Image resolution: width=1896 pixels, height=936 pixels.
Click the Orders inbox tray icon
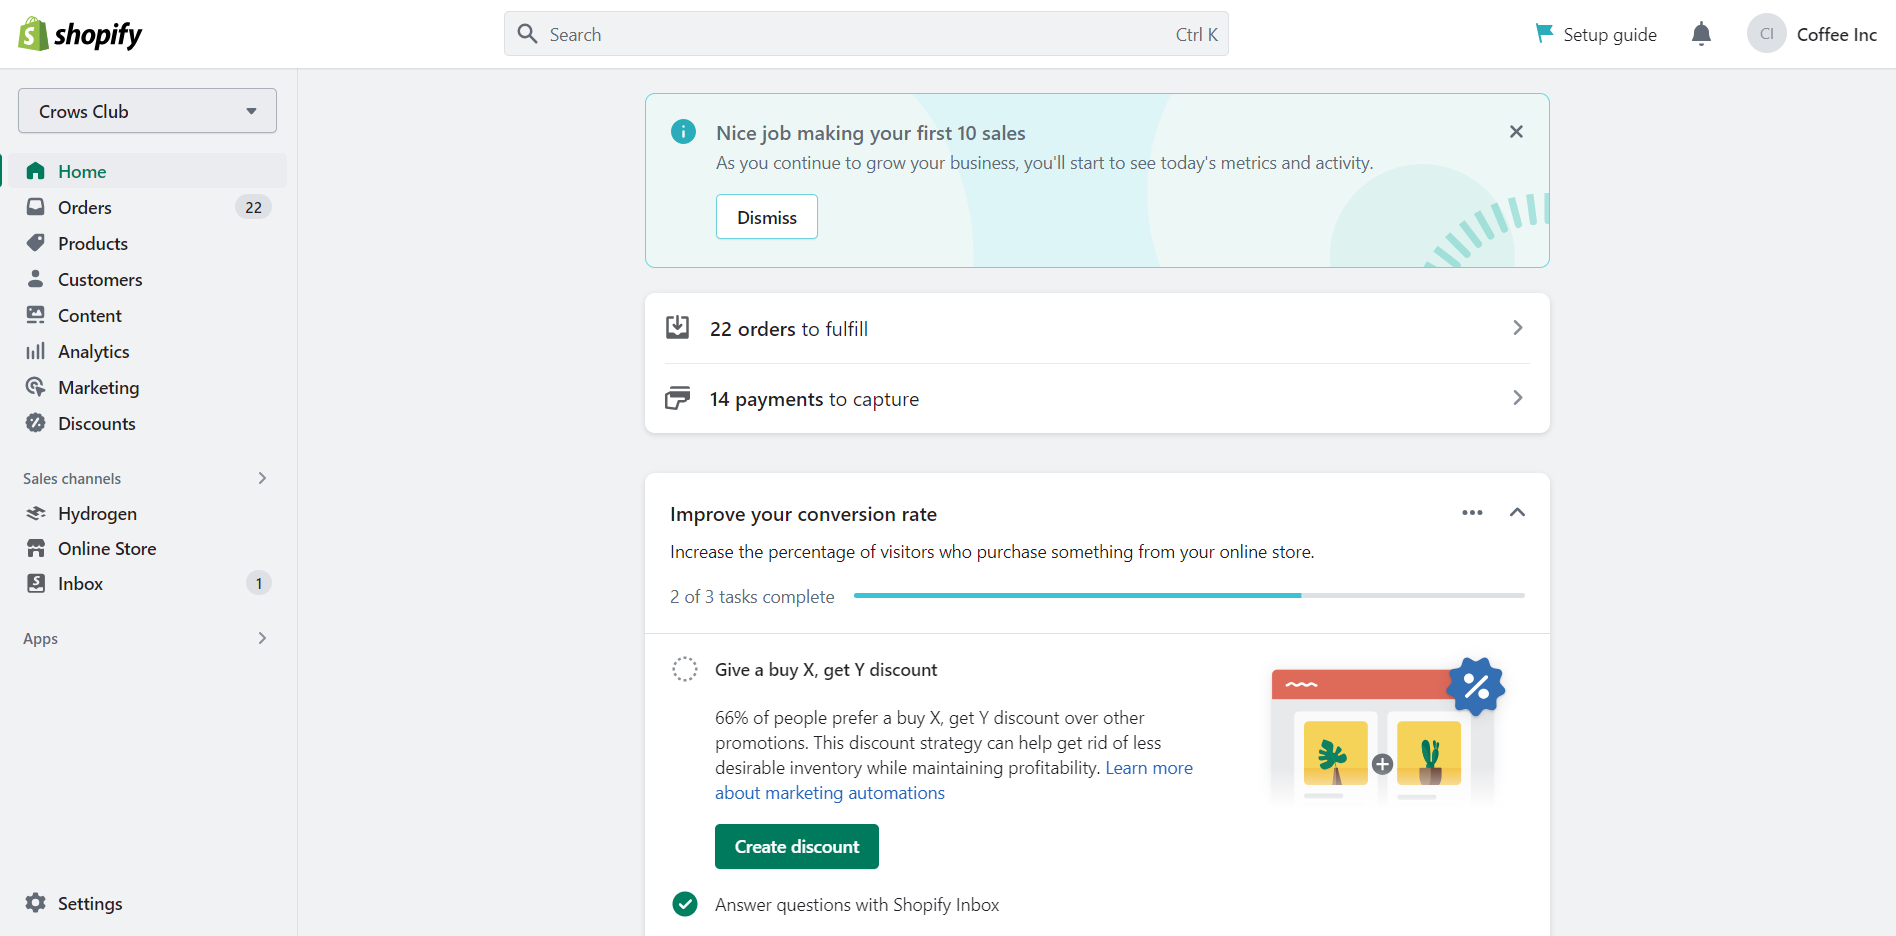pyautogui.click(x=36, y=207)
